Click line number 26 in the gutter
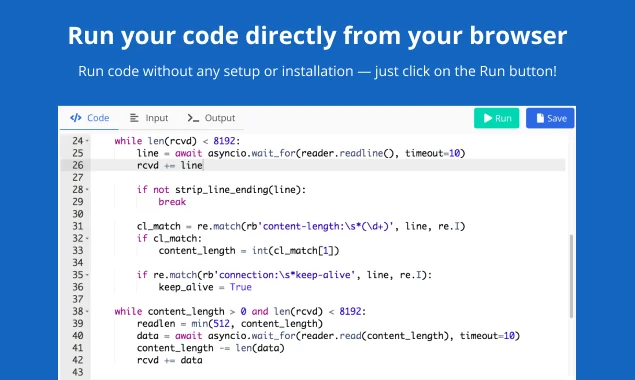The width and height of the screenshot is (635, 380). point(78,165)
